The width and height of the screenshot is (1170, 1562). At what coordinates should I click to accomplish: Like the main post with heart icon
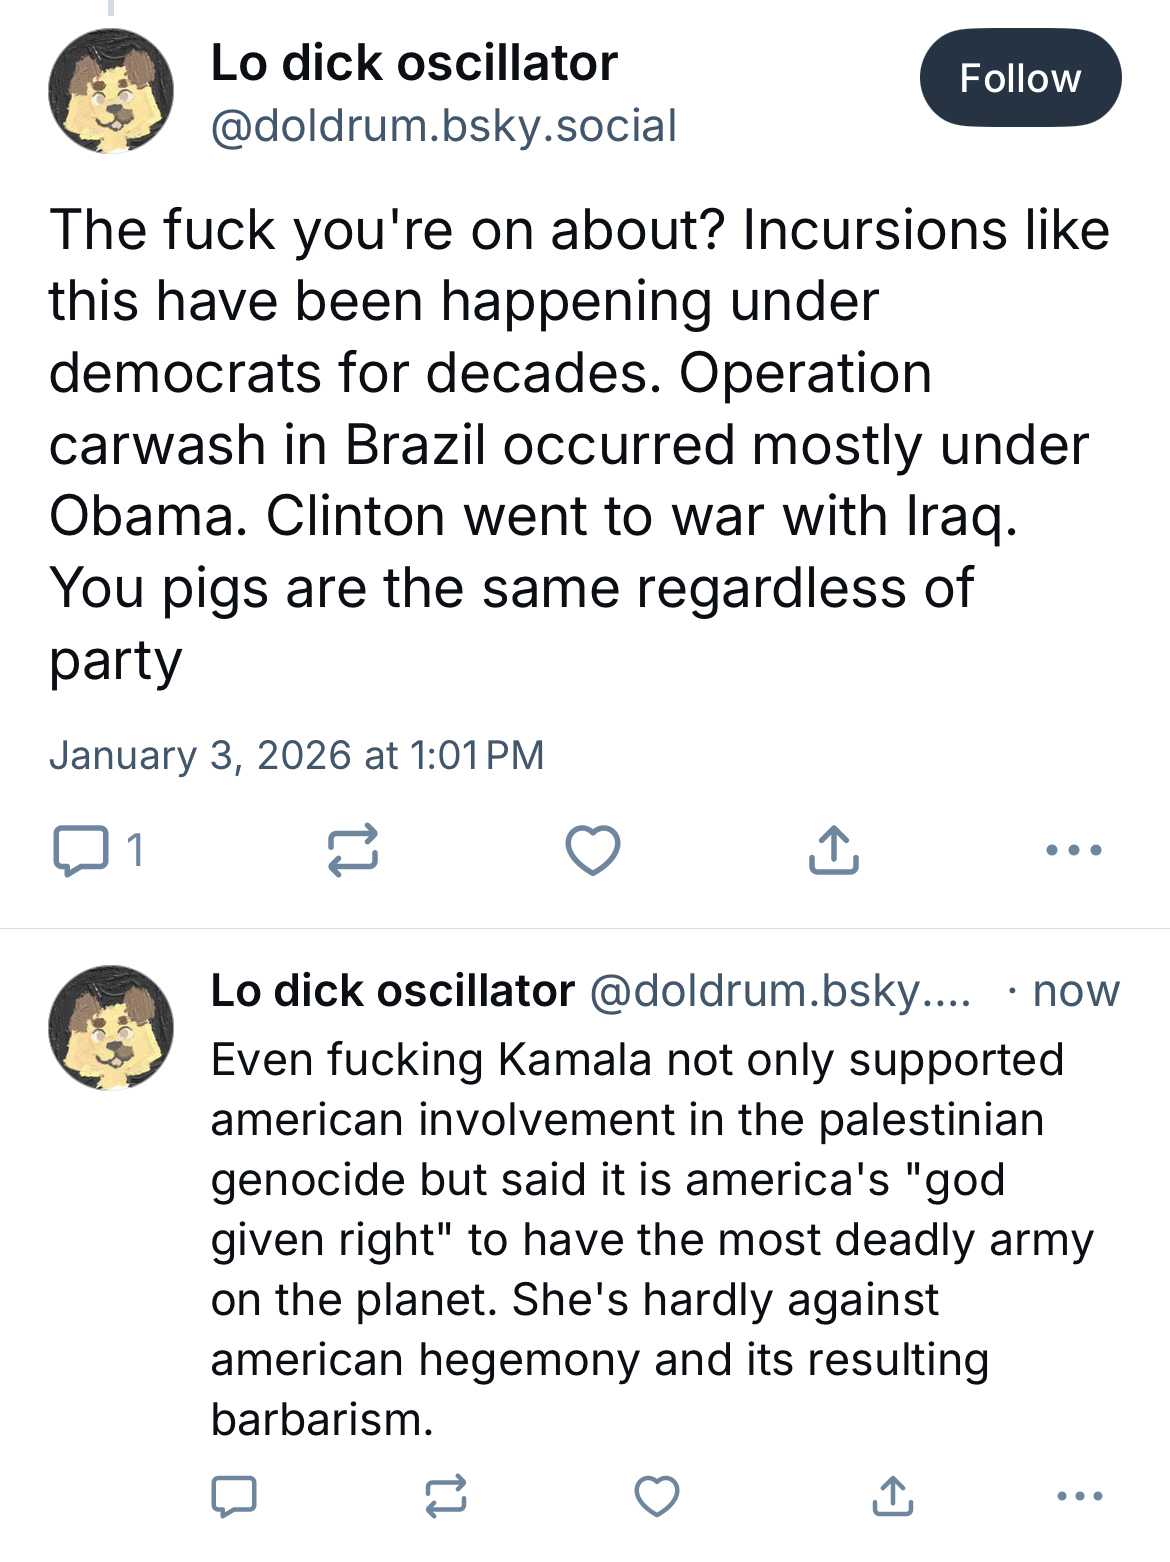(593, 850)
